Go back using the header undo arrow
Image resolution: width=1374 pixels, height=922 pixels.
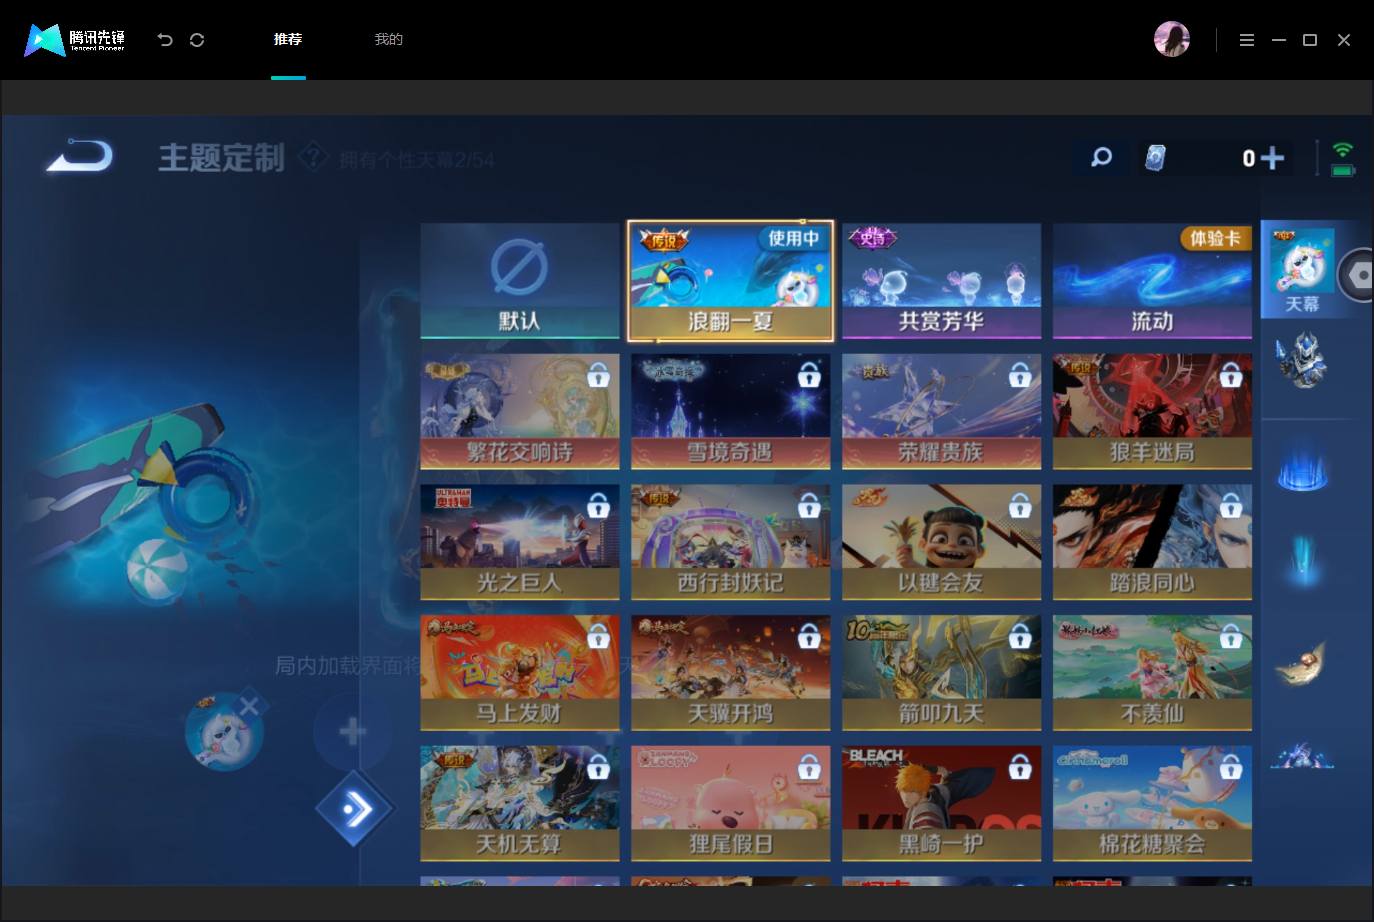point(165,40)
